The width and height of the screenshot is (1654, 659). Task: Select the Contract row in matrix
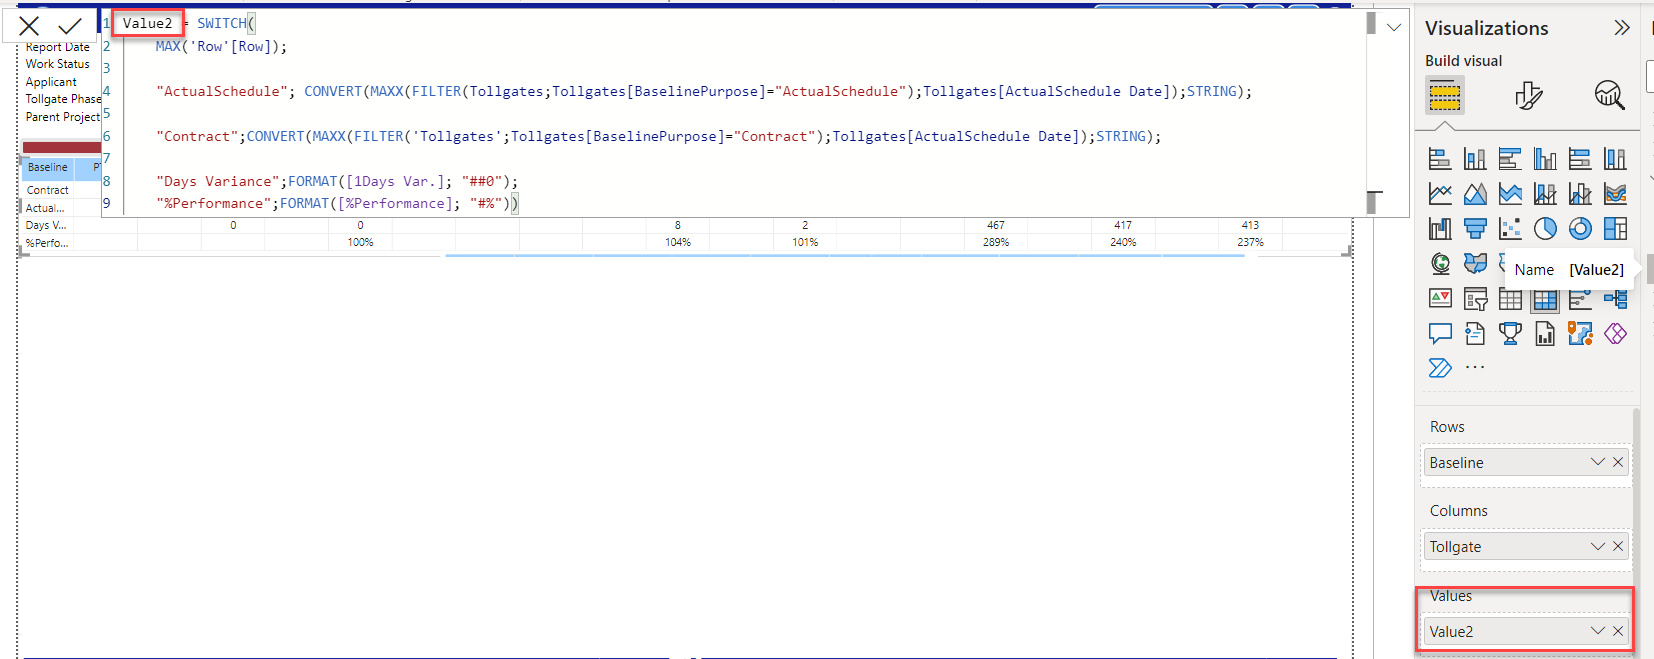tap(48, 190)
